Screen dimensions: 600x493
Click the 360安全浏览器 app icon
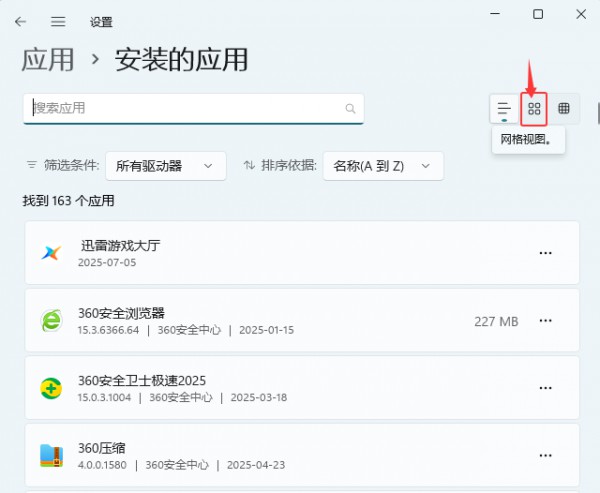(51, 320)
